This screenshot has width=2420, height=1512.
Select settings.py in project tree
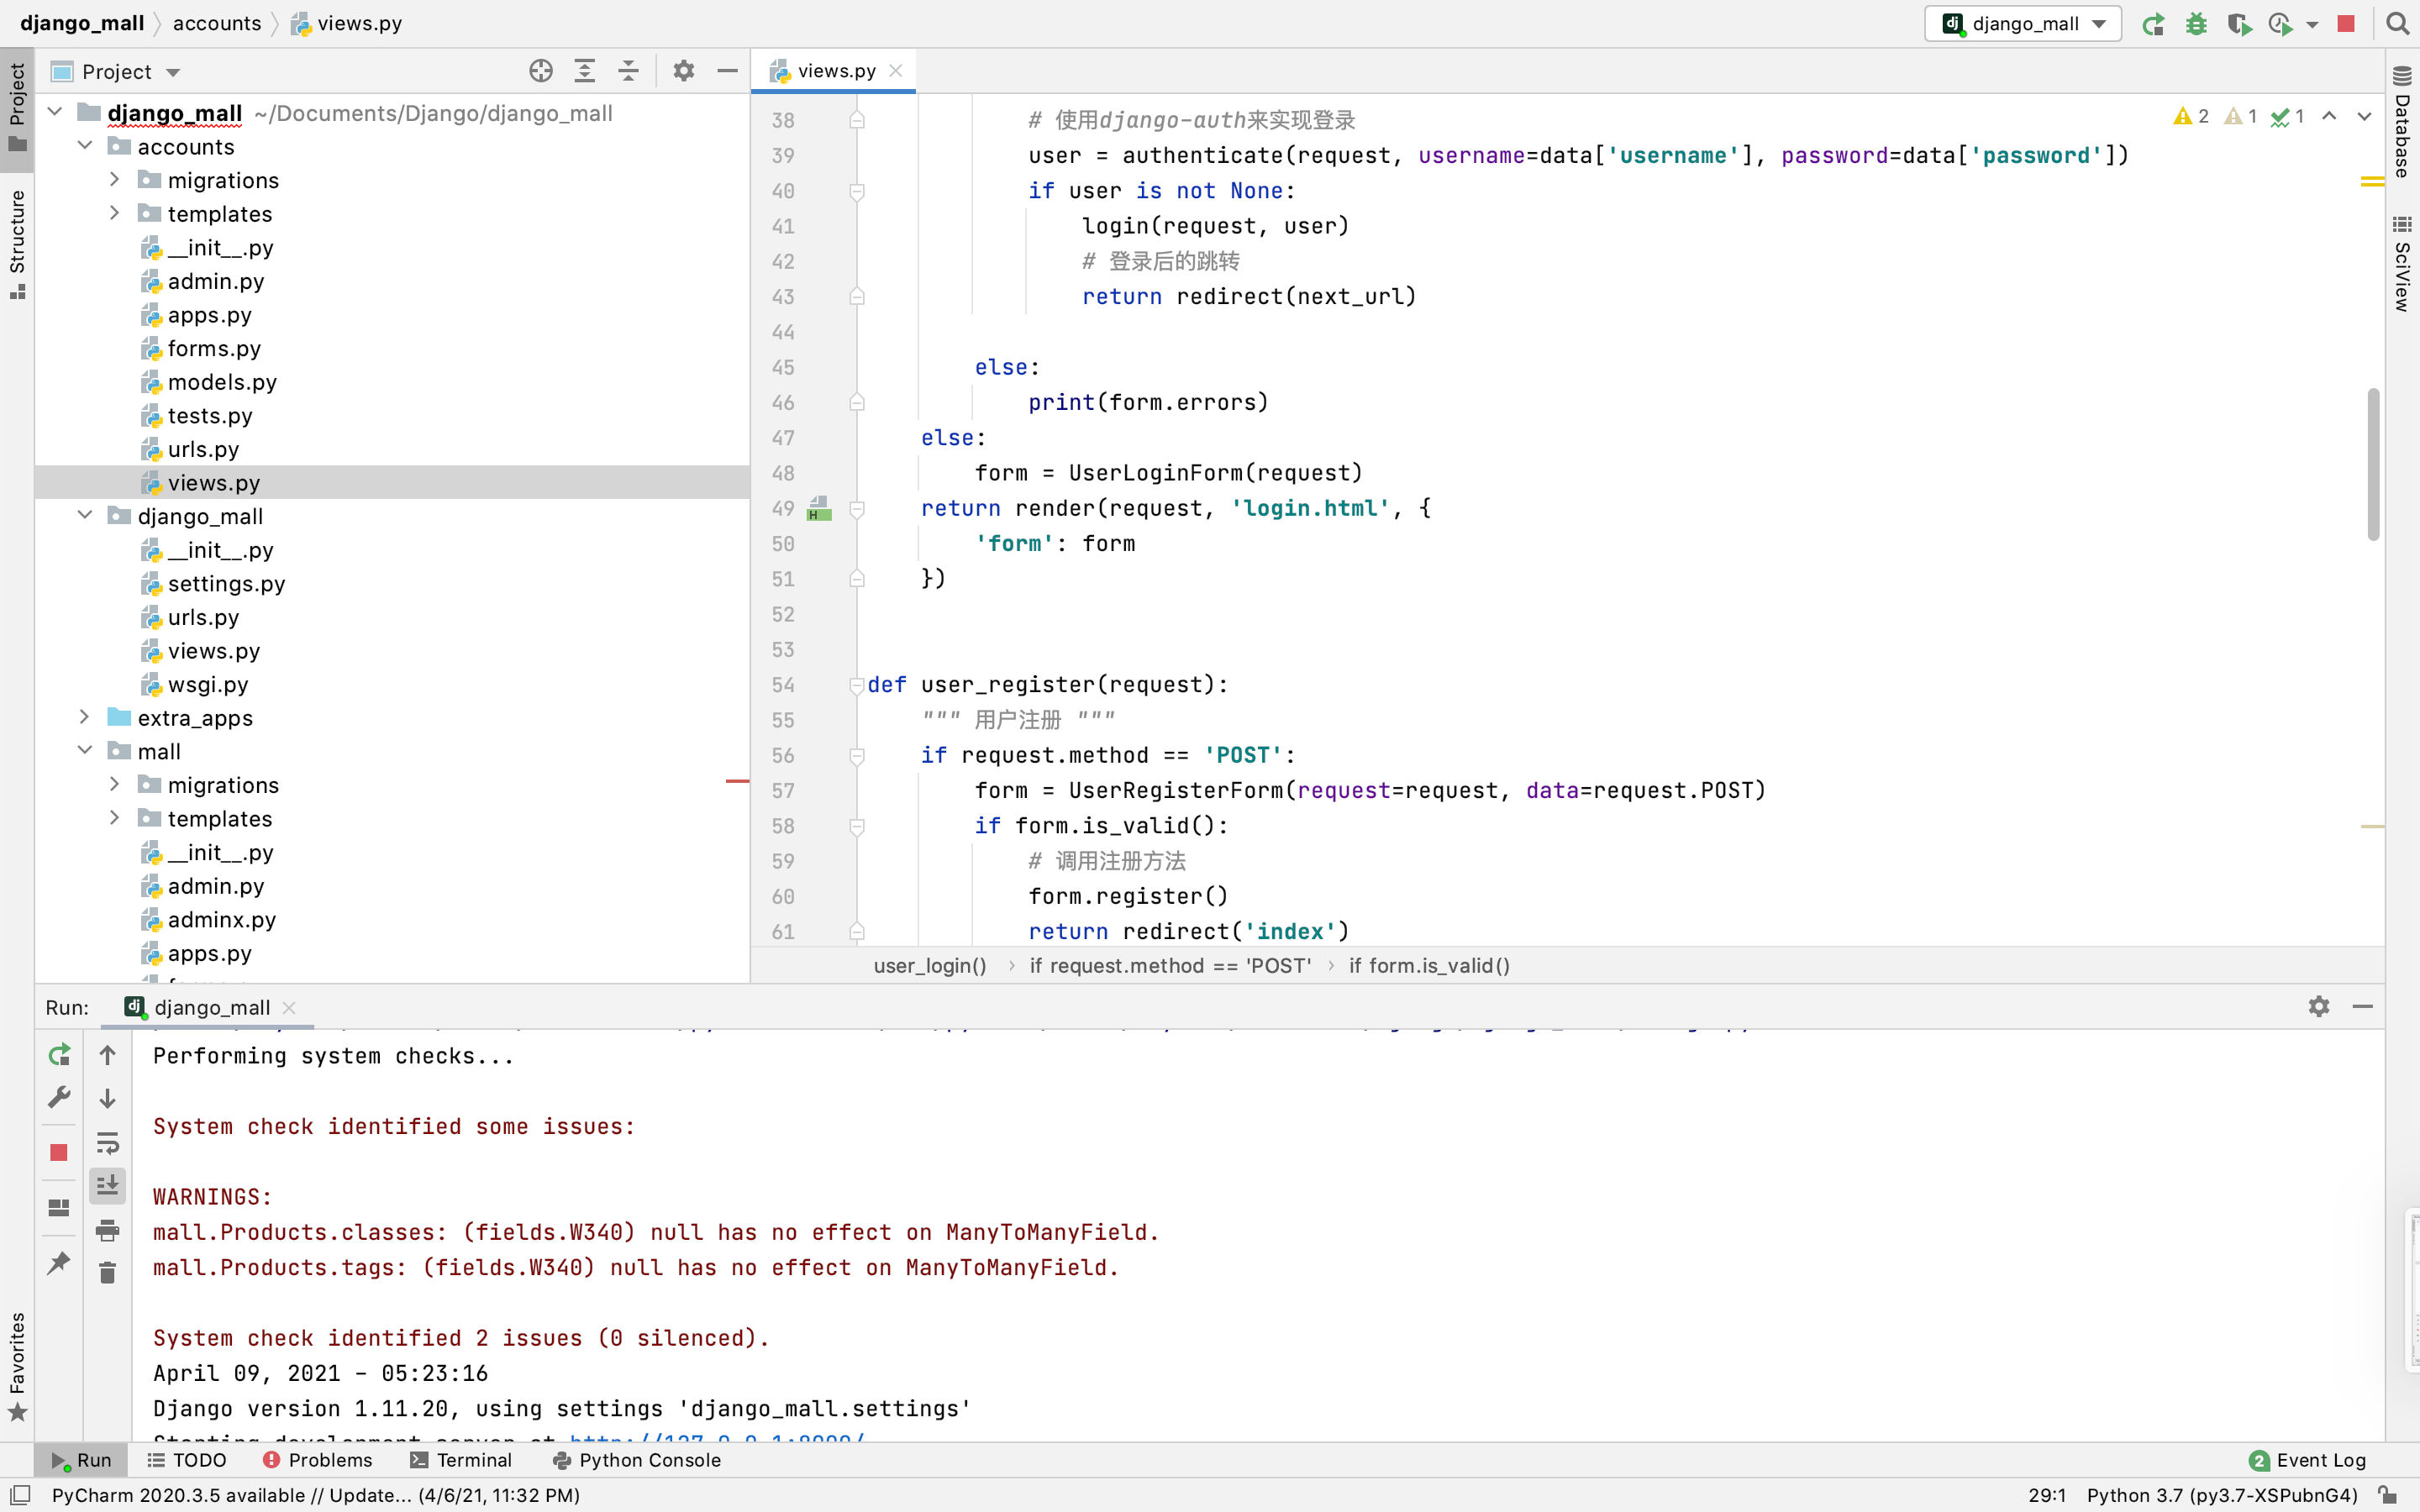coord(226,583)
